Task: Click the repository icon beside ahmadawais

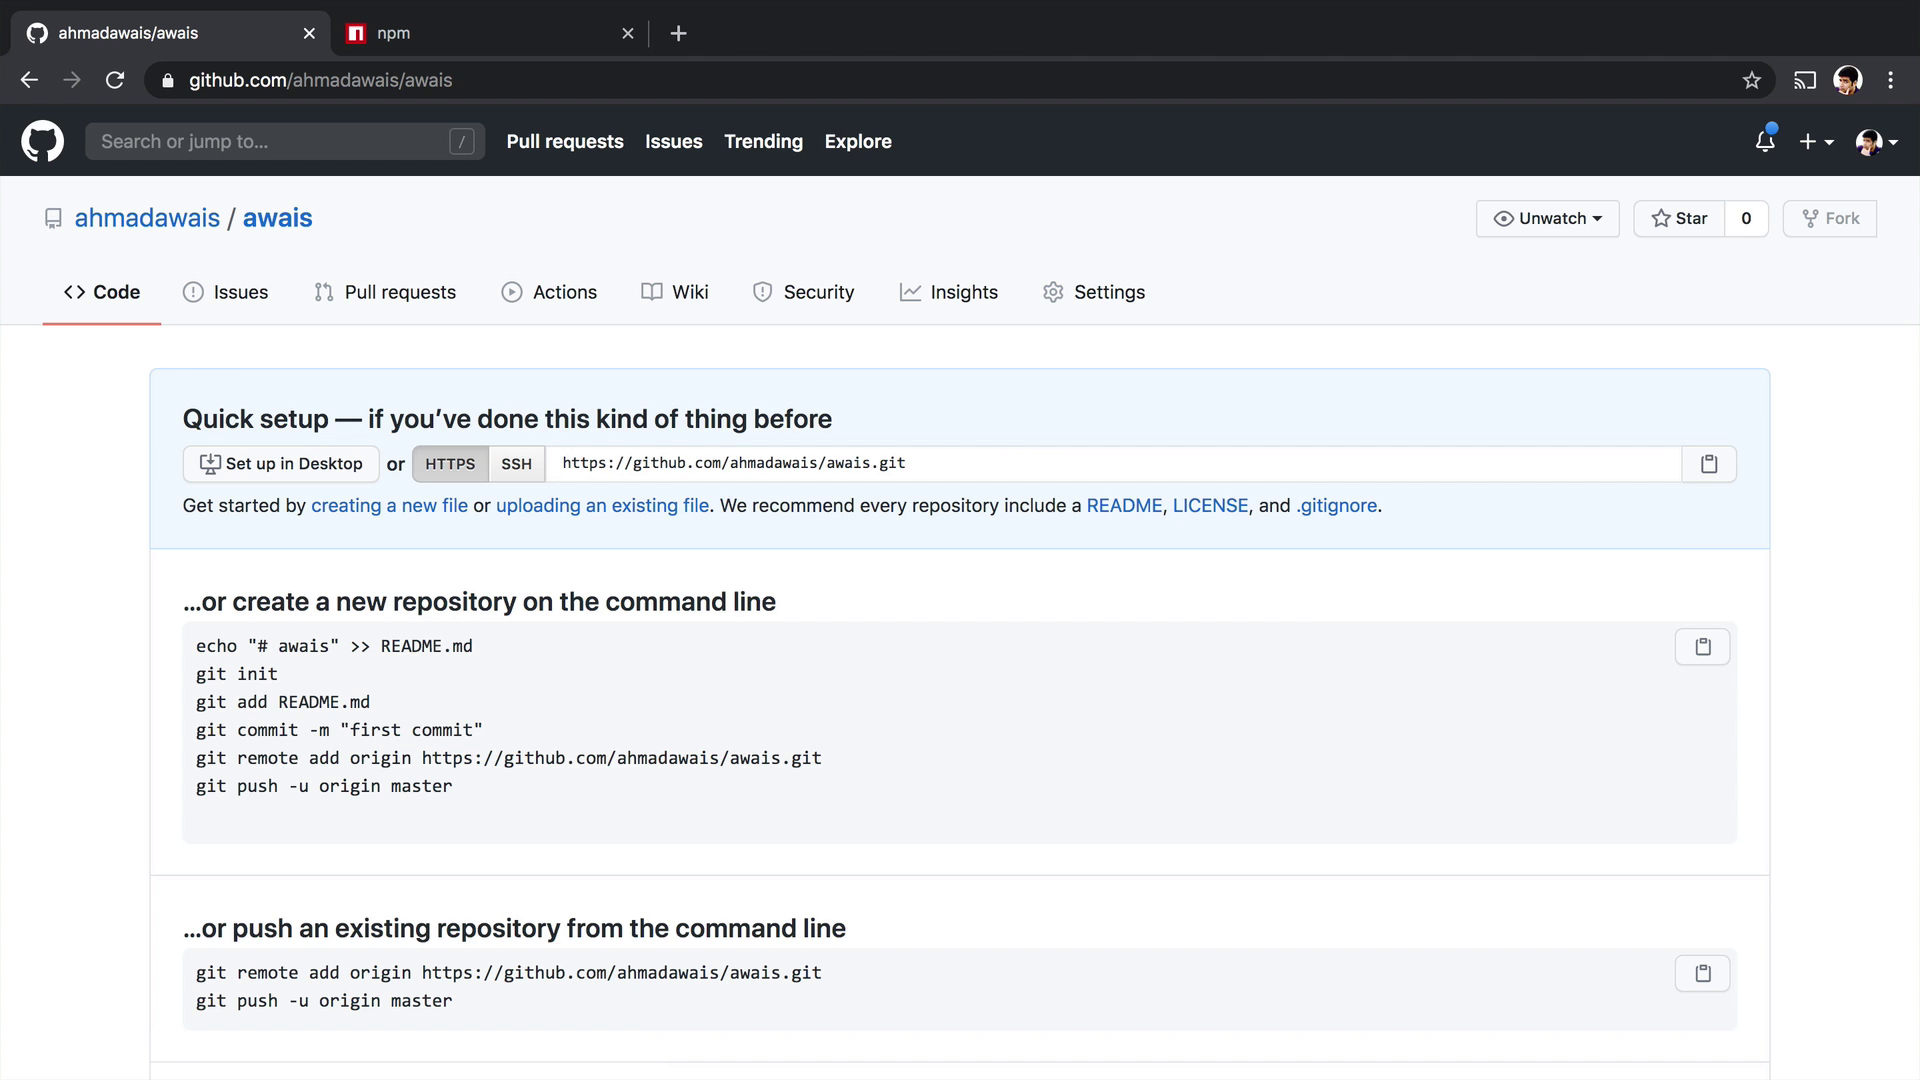Action: 53,218
